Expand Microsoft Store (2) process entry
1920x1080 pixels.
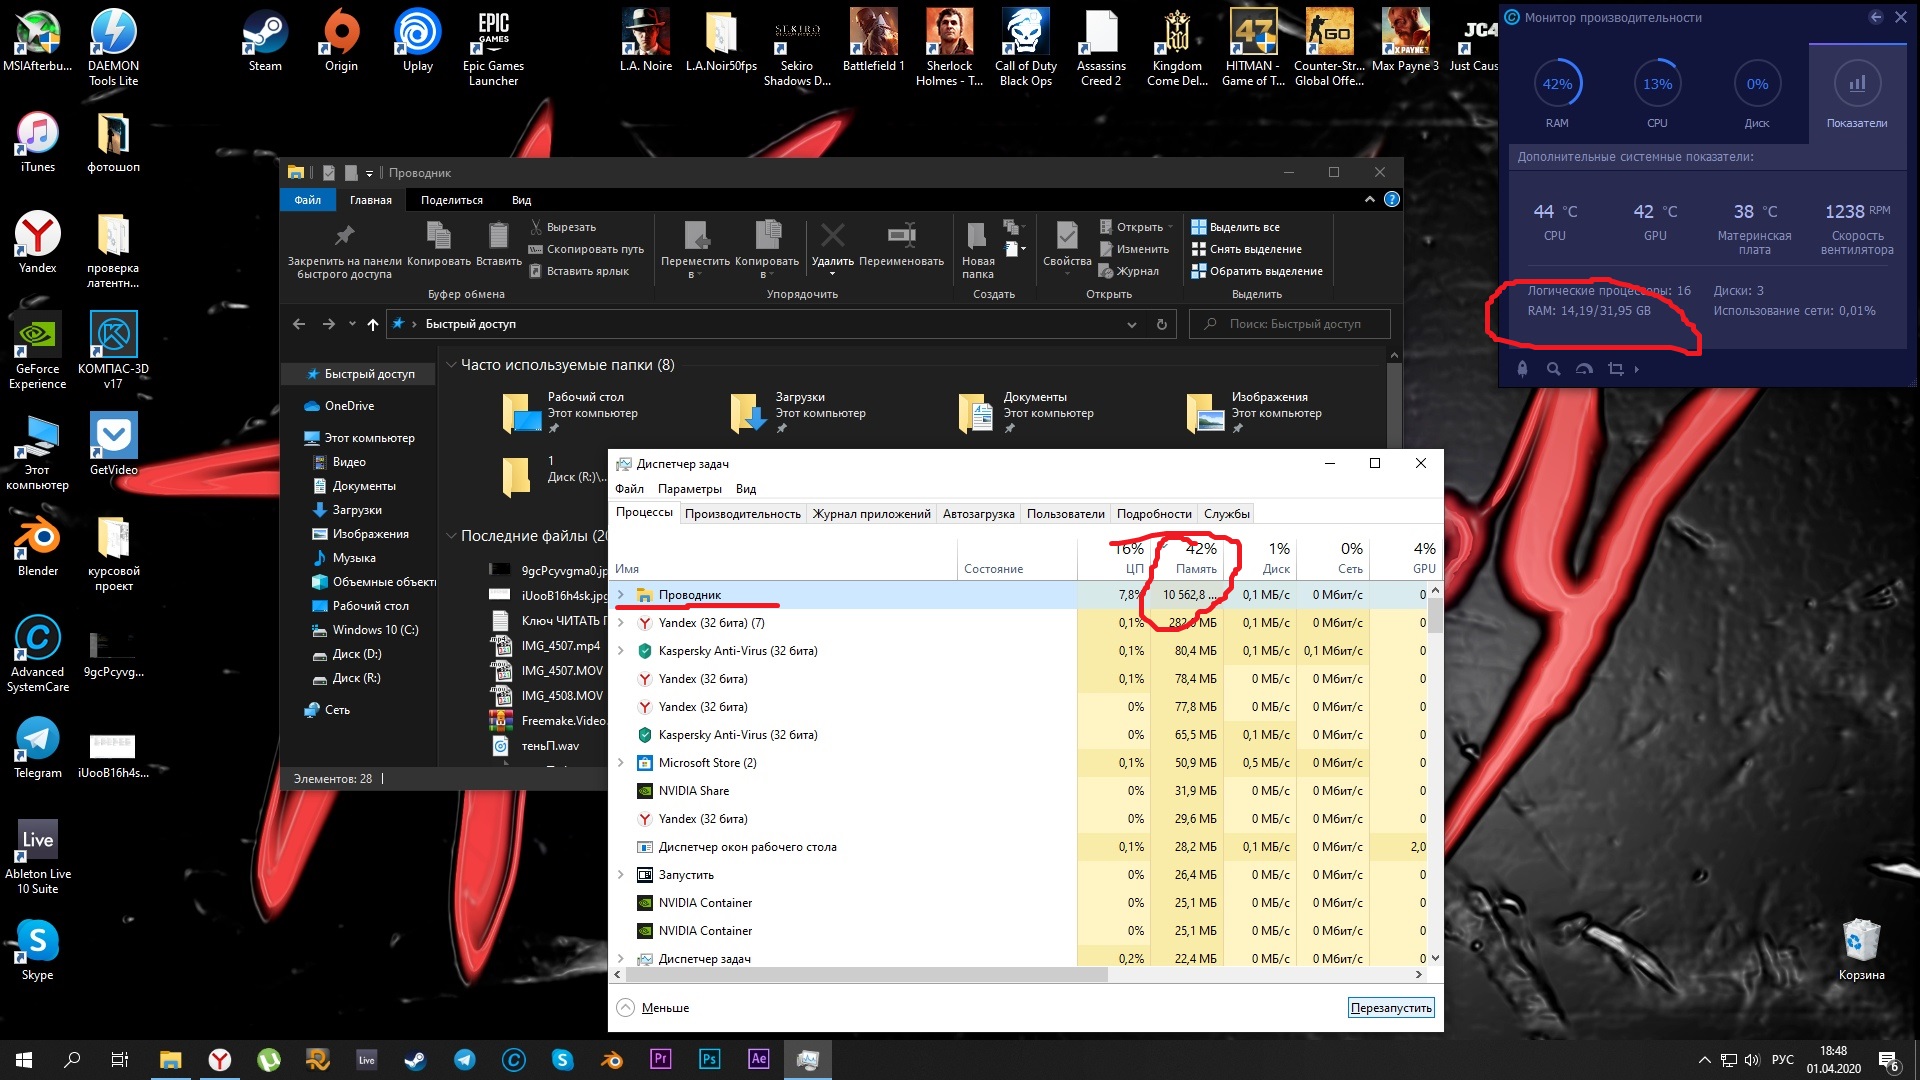[621, 762]
